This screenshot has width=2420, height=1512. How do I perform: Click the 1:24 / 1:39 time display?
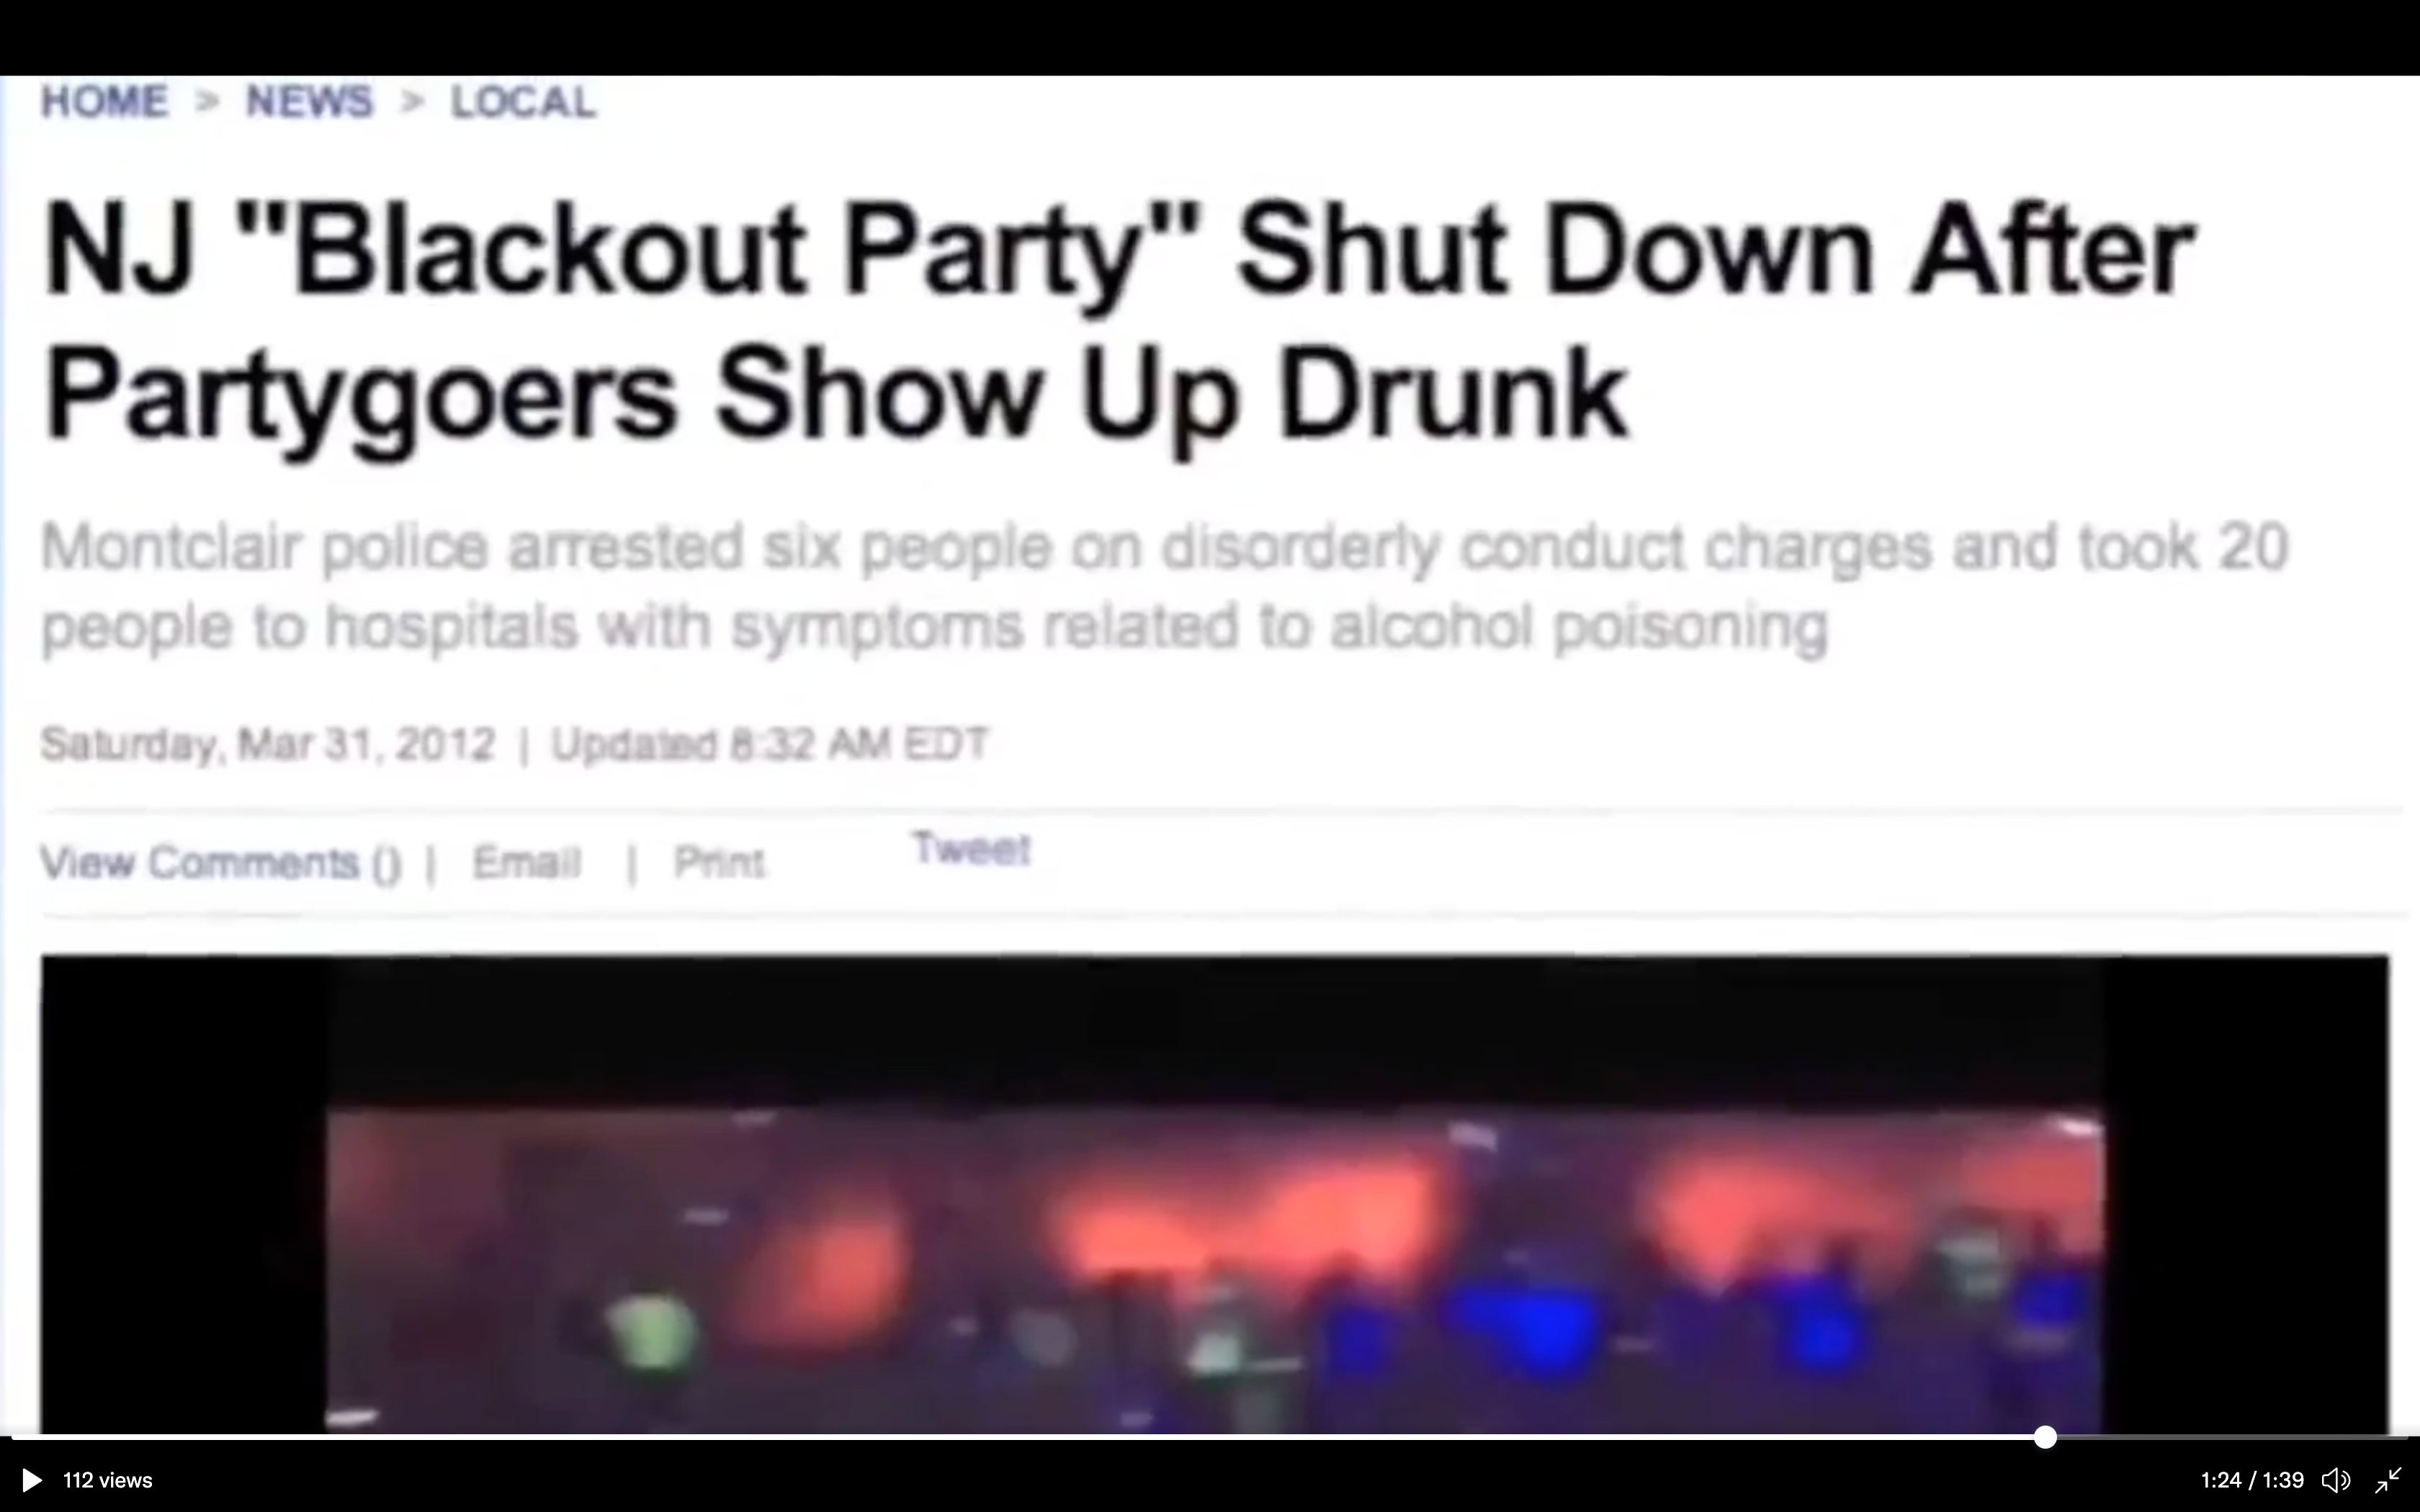point(2252,1480)
